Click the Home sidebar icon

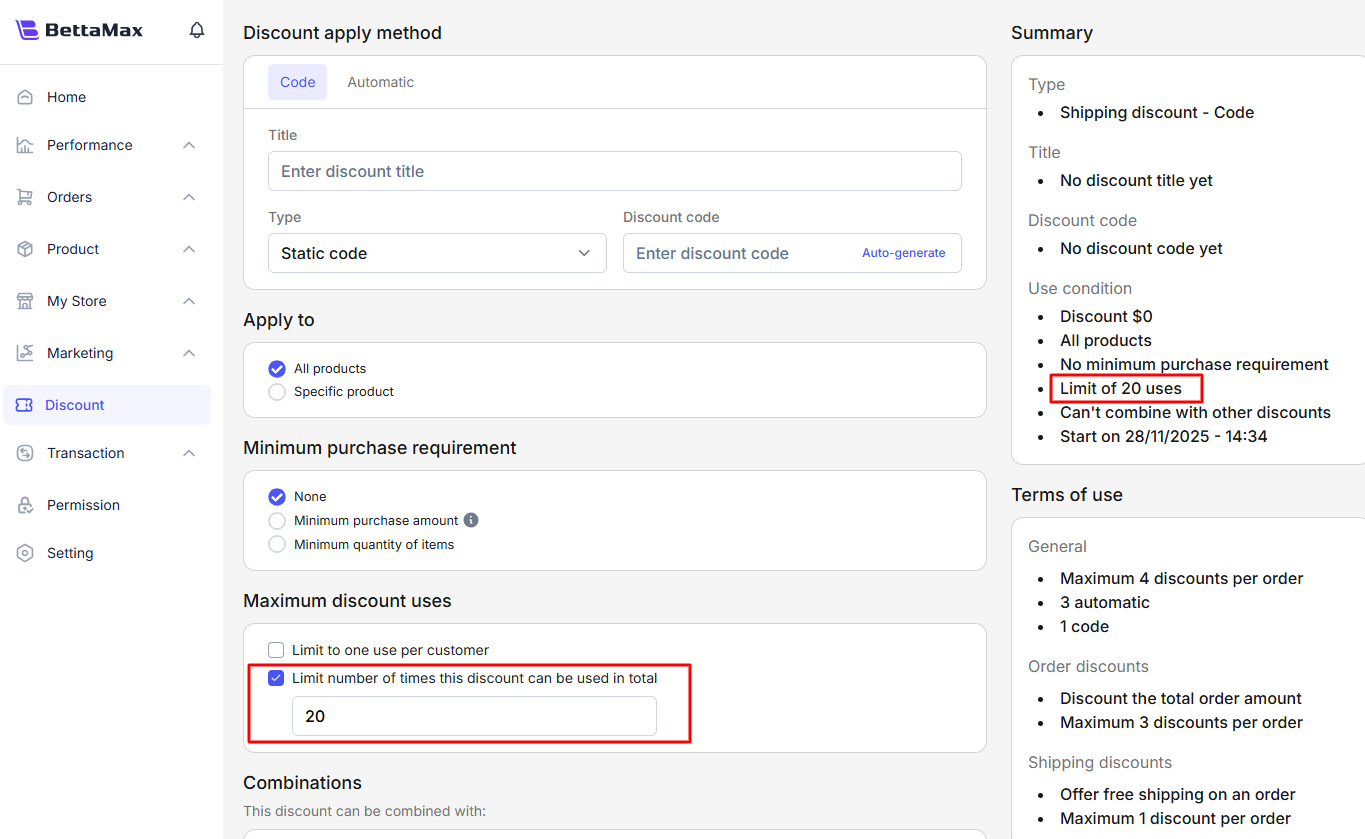pos(25,97)
